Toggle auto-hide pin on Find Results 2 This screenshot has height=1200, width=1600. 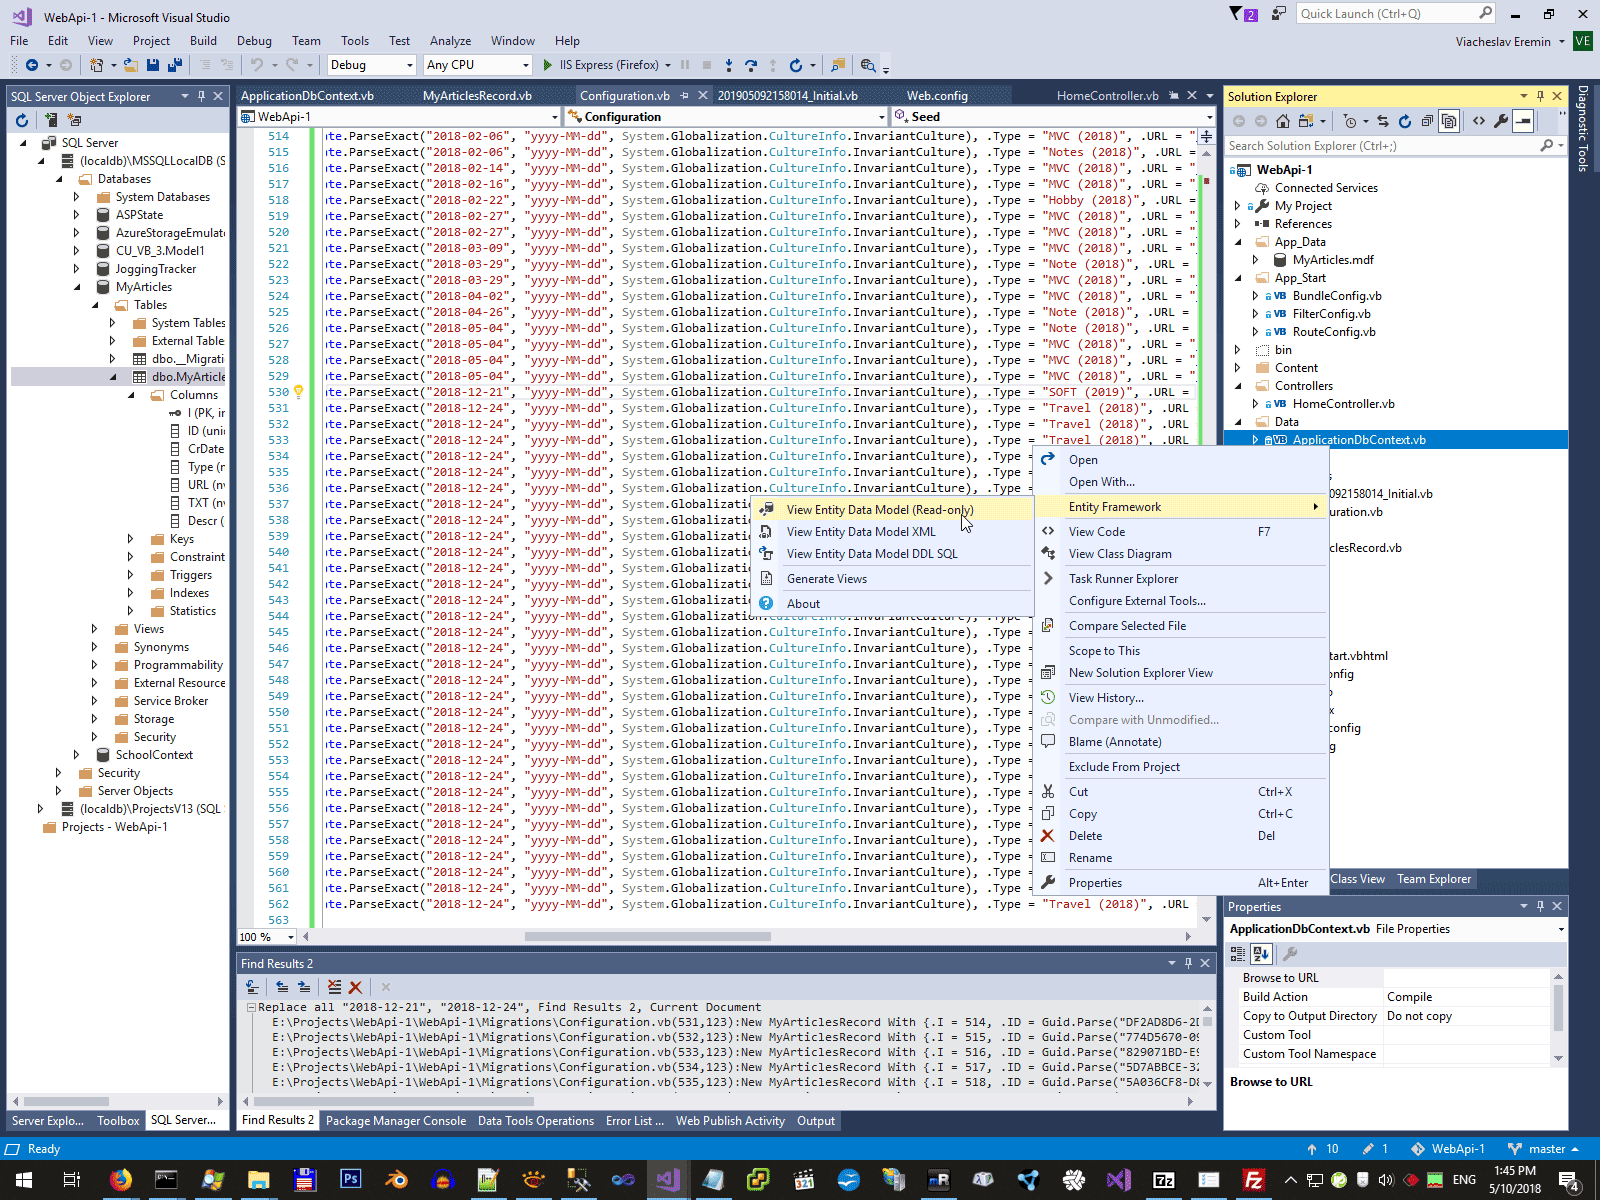coord(1188,963)
